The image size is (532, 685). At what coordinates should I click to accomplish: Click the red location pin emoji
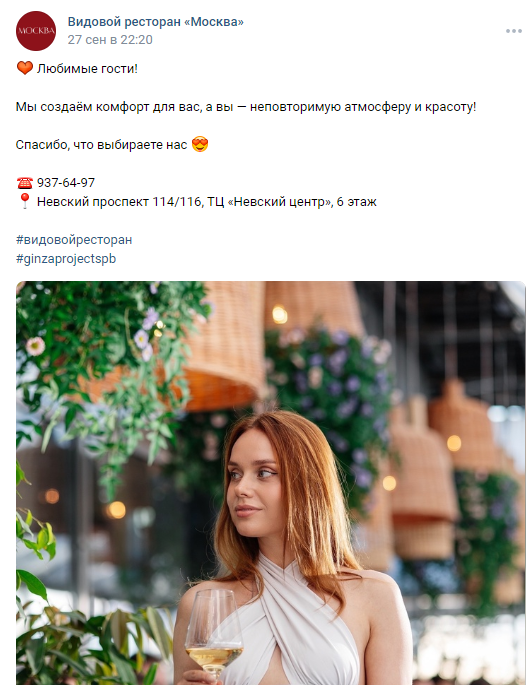pos(24,201)
